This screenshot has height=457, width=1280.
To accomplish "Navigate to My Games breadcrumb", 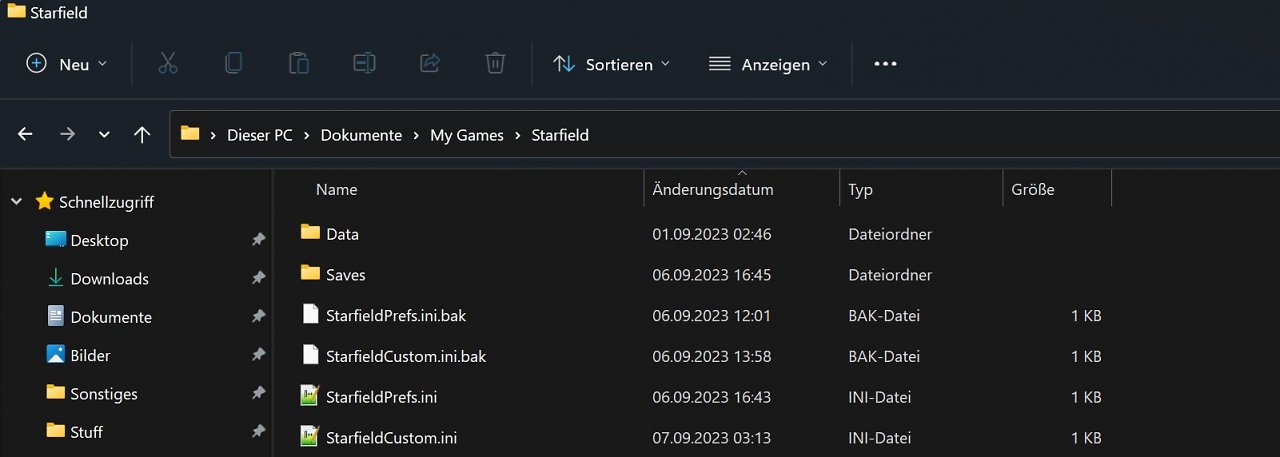I will [x=467, y=135].
